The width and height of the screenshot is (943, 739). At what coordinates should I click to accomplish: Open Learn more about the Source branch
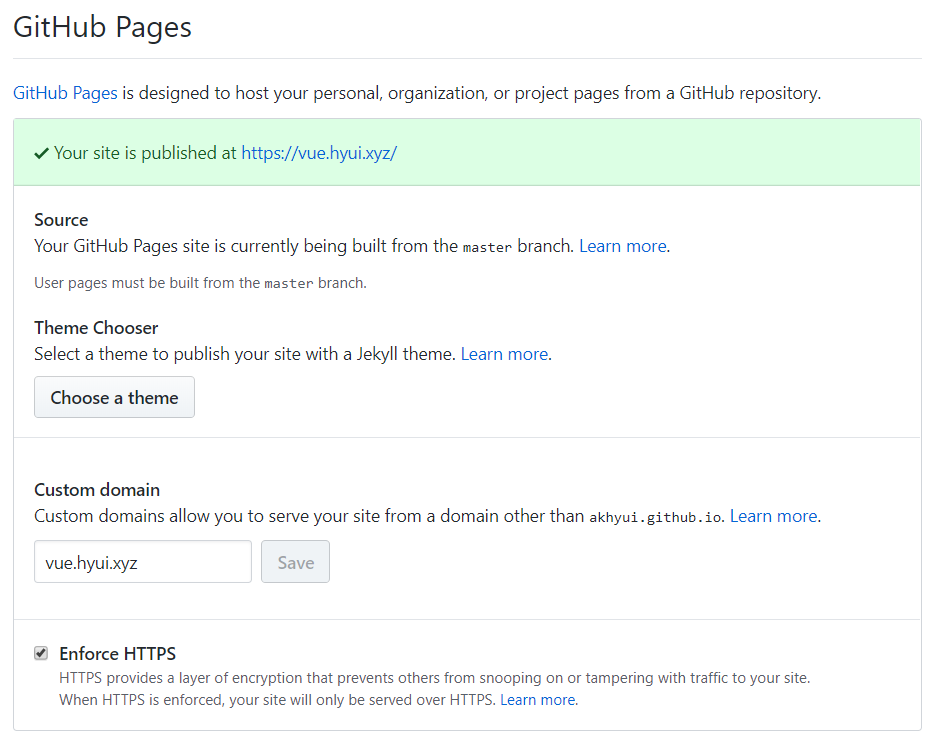click(622, 245)
